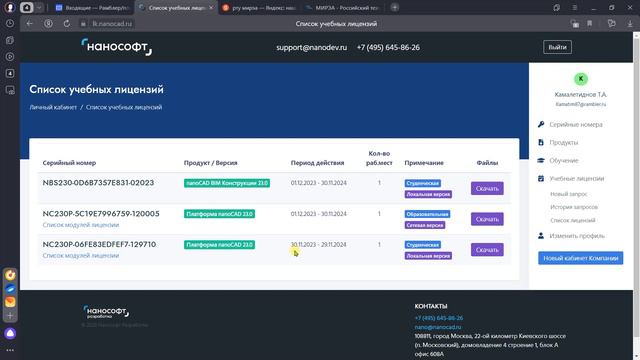Click Новый кабинет Компании button
The width and height of the screenshot is (640, 360).
click(580, 258)
